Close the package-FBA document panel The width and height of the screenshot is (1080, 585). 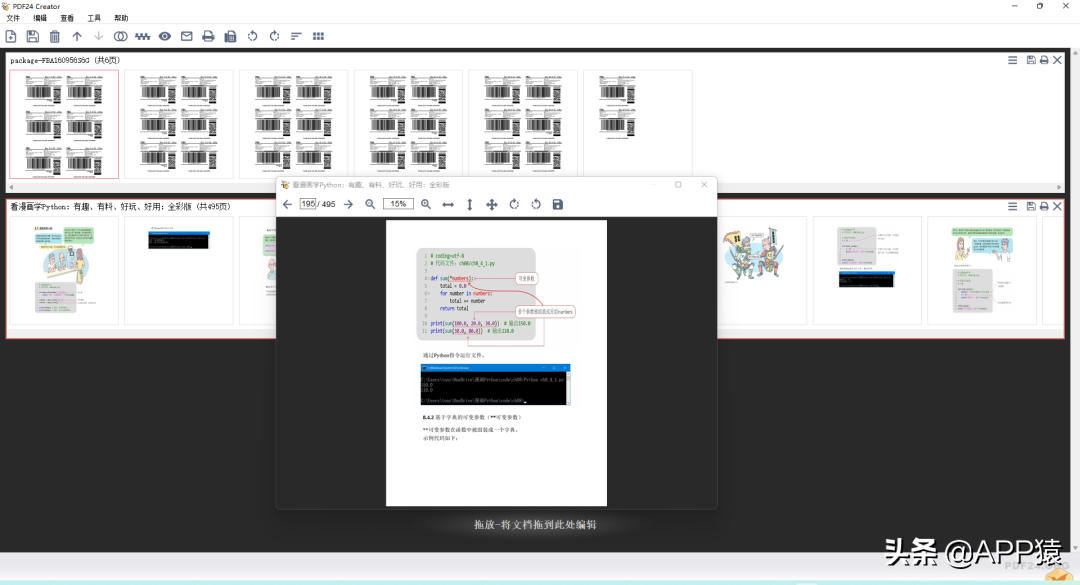coord(1058,60)
